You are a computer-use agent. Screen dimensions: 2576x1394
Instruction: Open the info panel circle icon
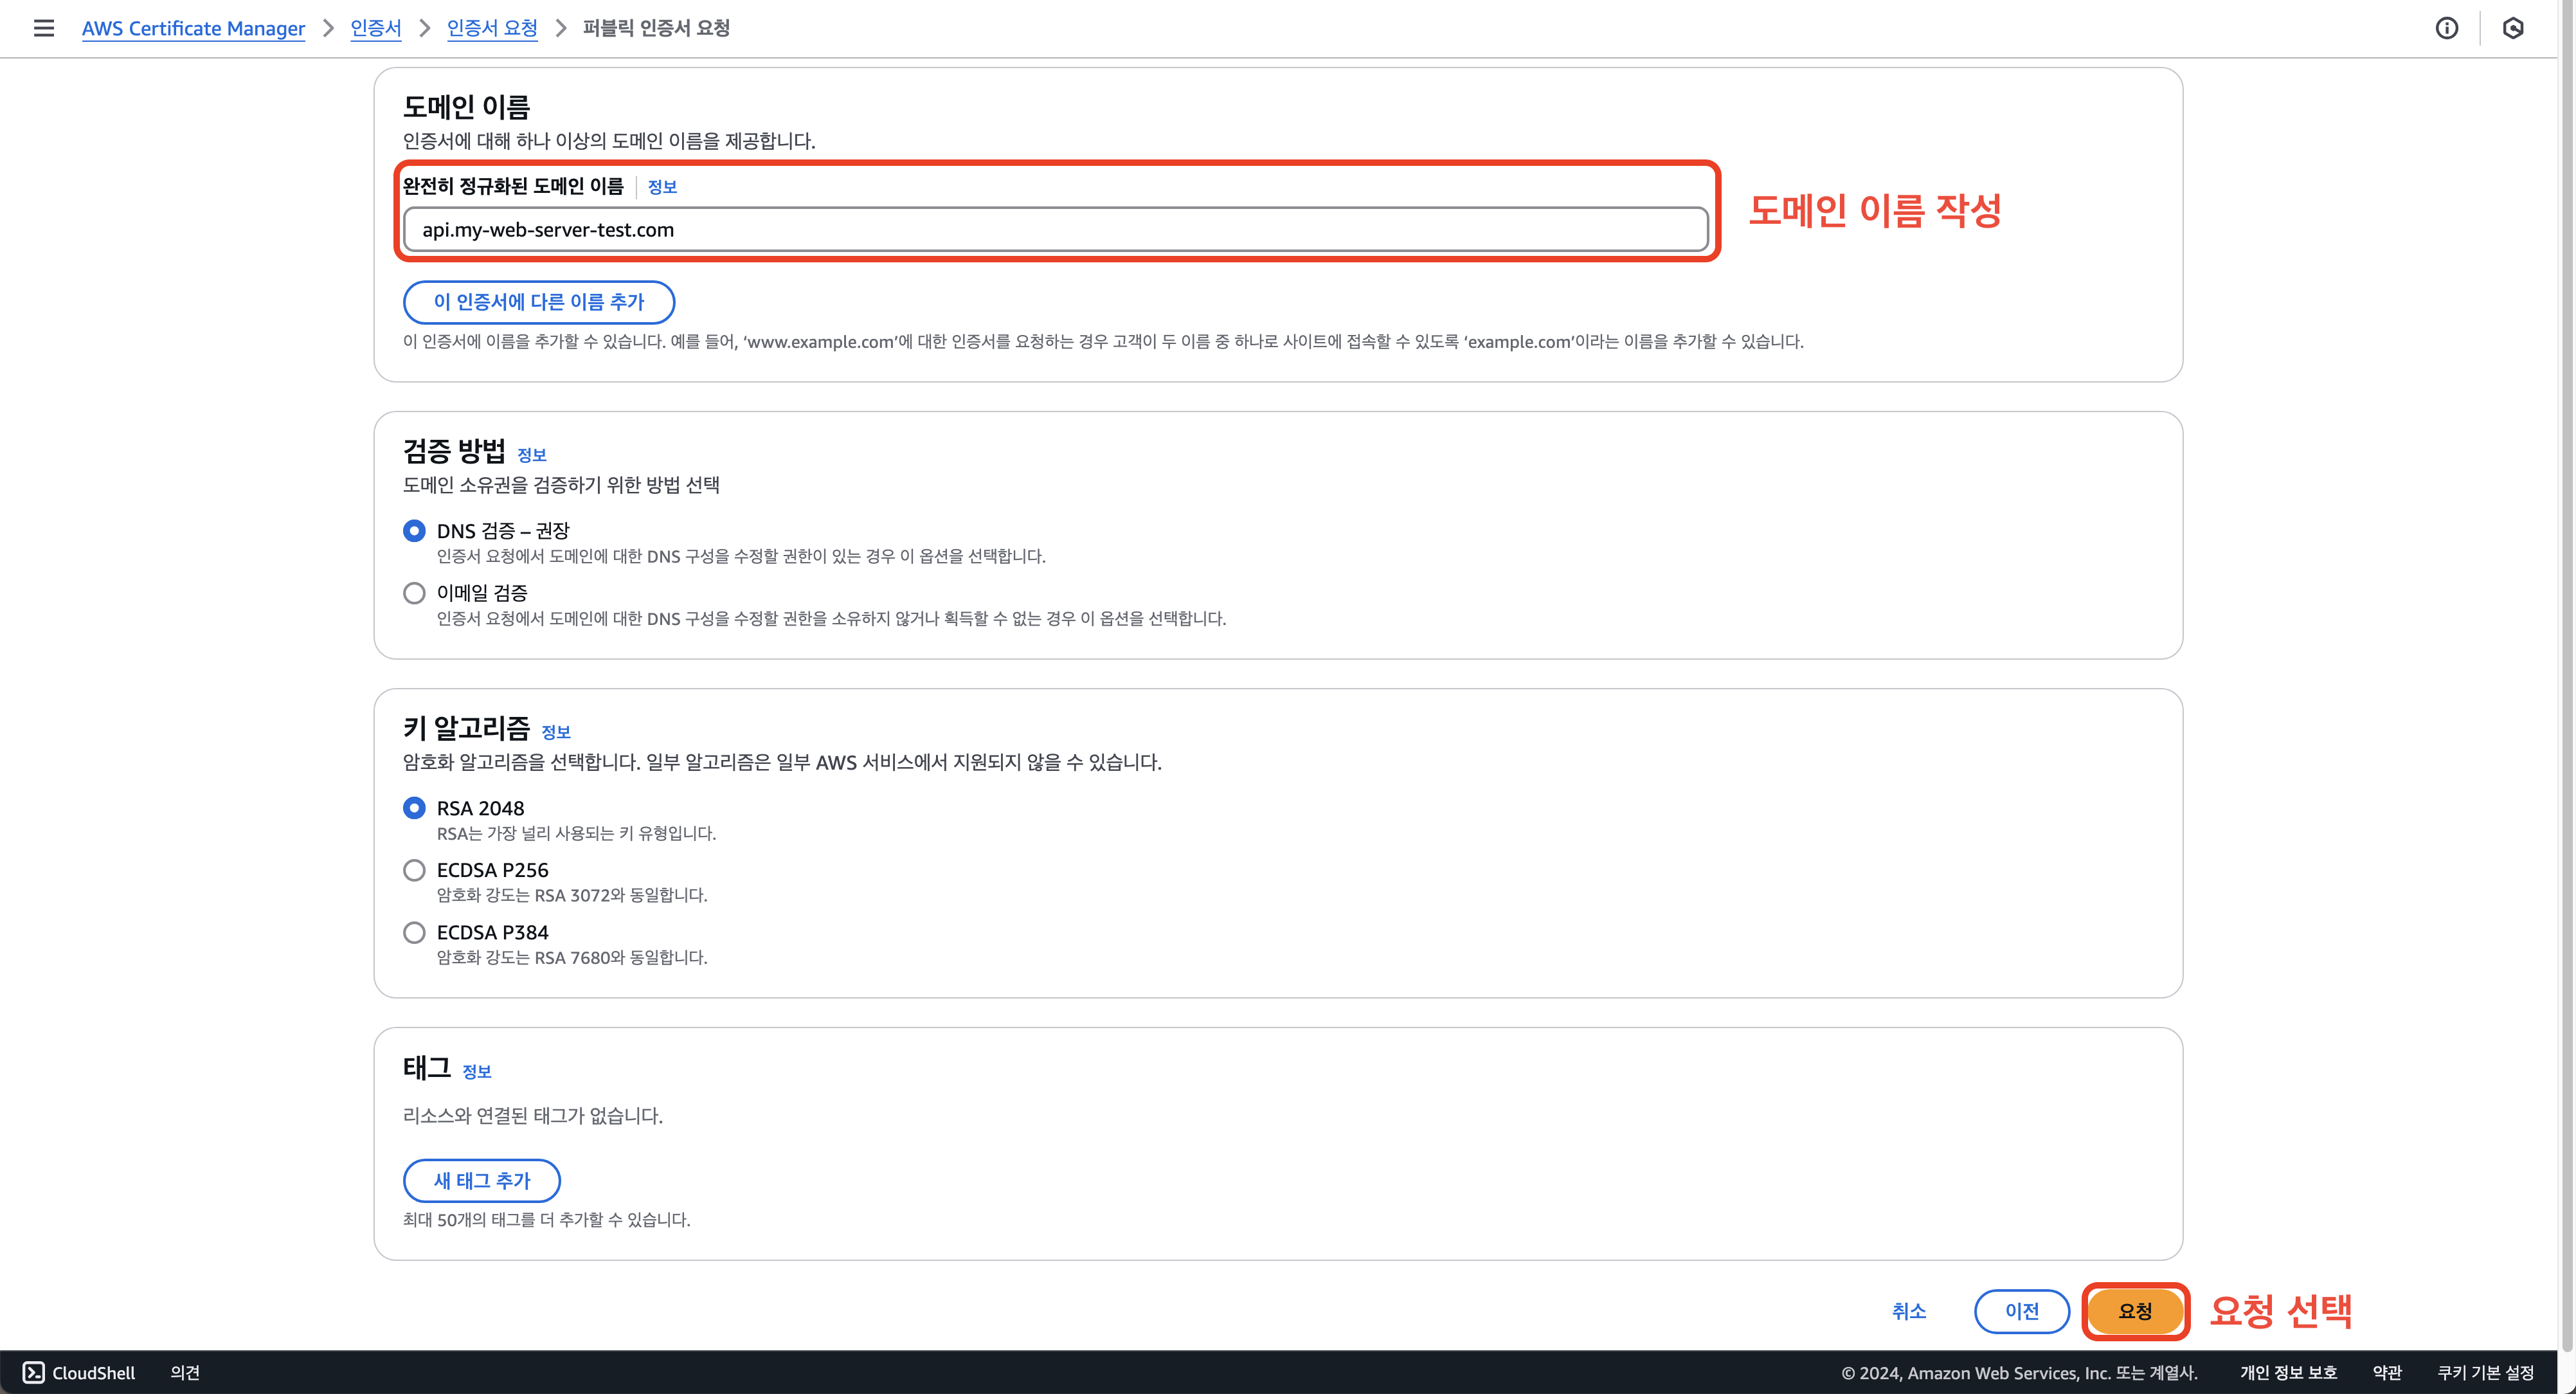(x=2446, y=28)
